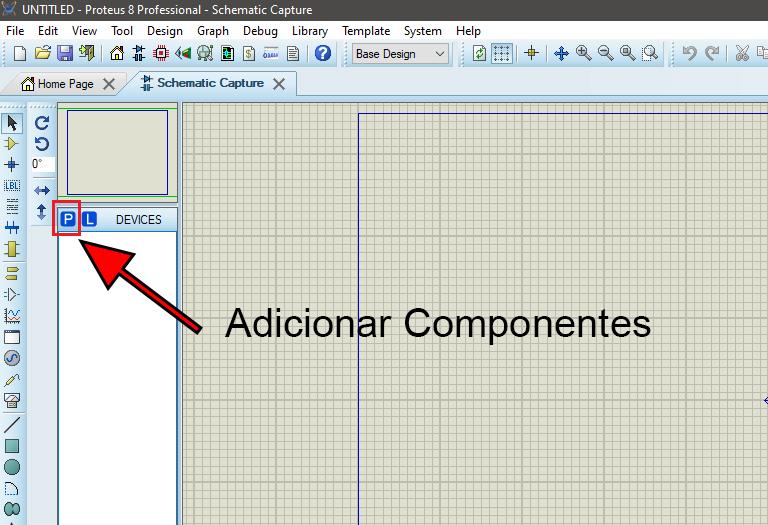
Task: Click the Redo arrow icon
Action: coord(712,53)
